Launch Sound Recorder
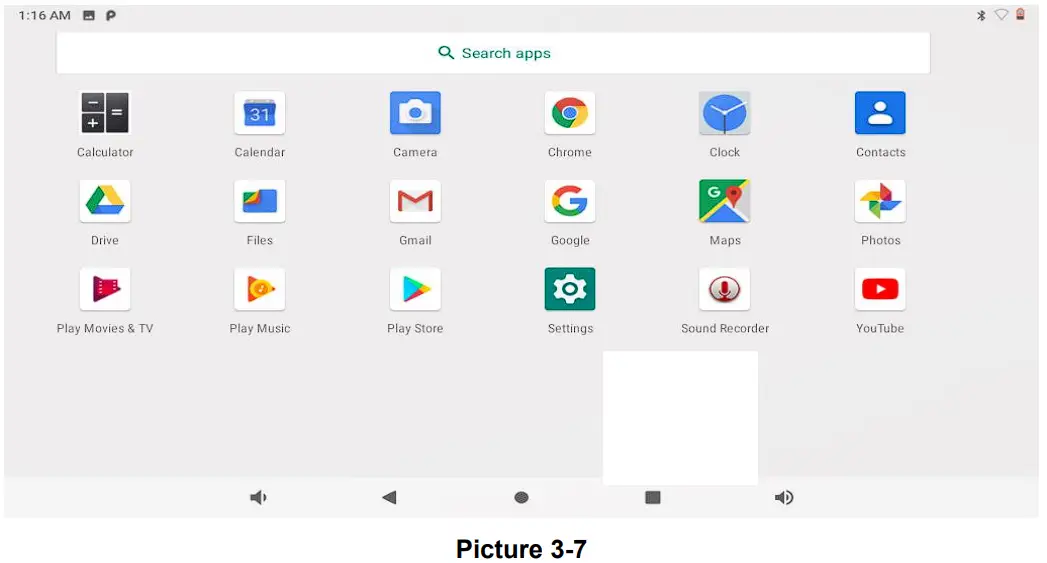Viewport: 1047px width, 563px height. [x=724, y=289]
